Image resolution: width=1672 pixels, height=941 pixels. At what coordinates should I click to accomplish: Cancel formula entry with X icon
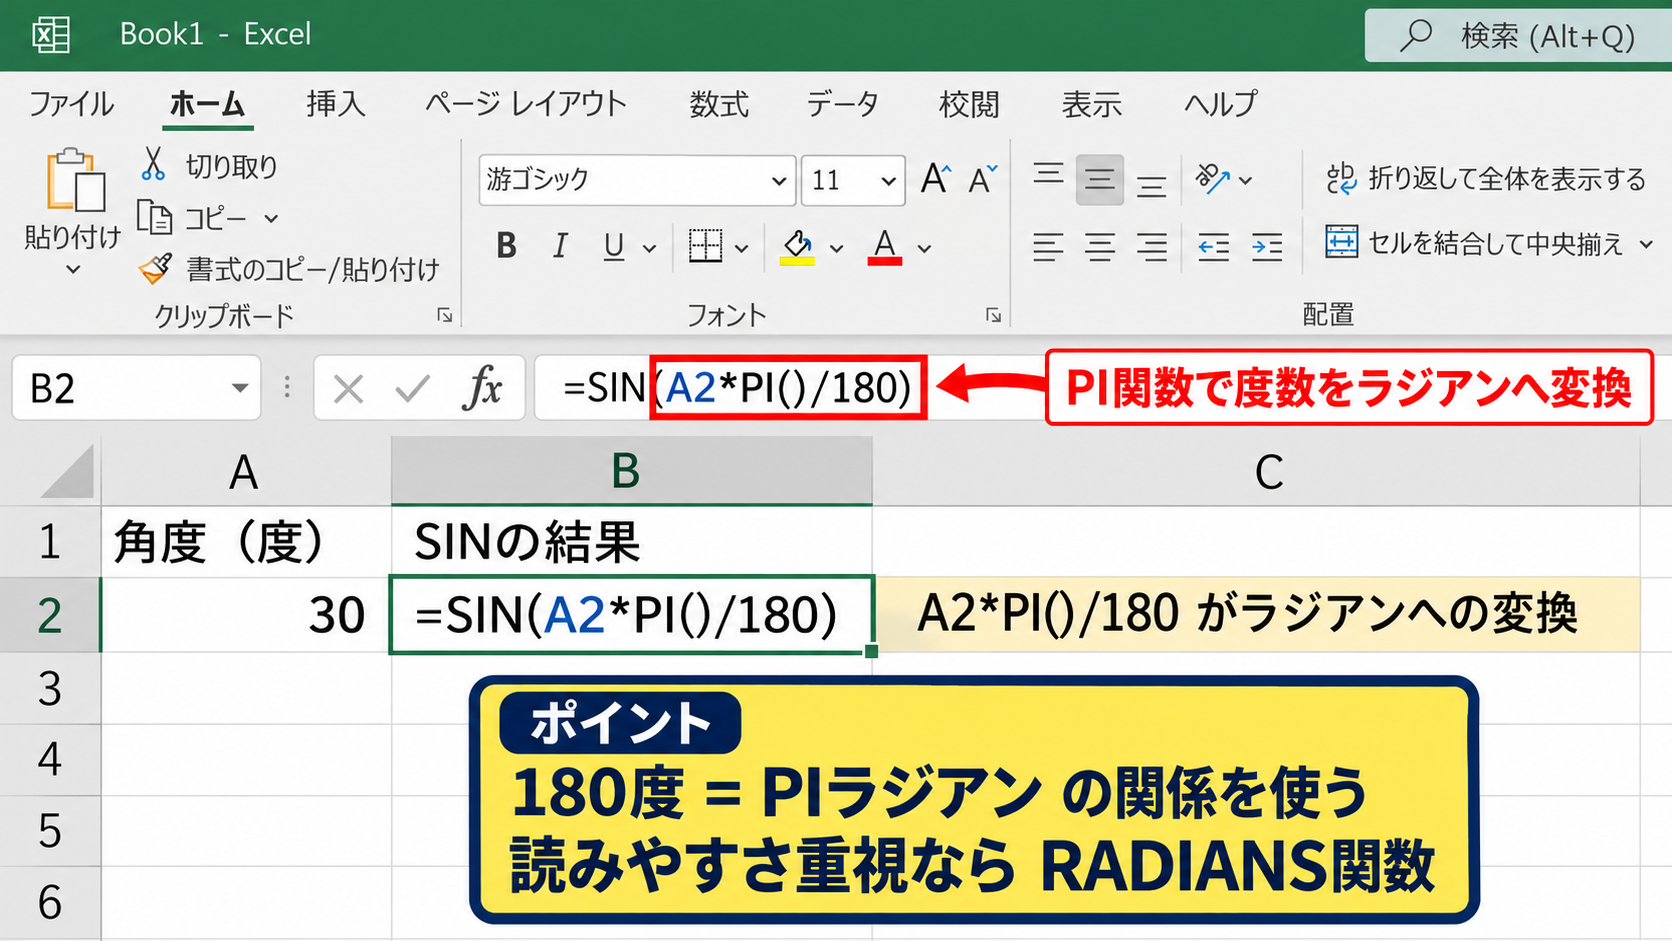[348, 388]
